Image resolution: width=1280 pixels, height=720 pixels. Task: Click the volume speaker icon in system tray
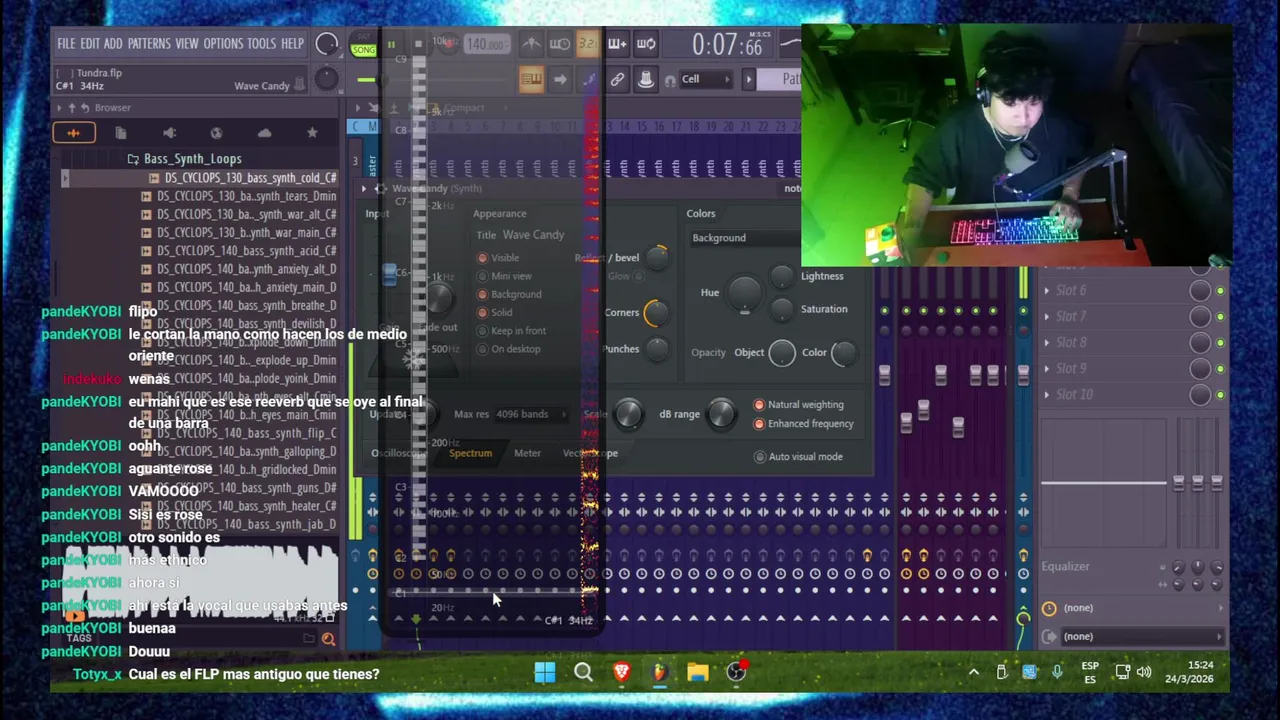pyautogui.click(x=1144, y=673)
